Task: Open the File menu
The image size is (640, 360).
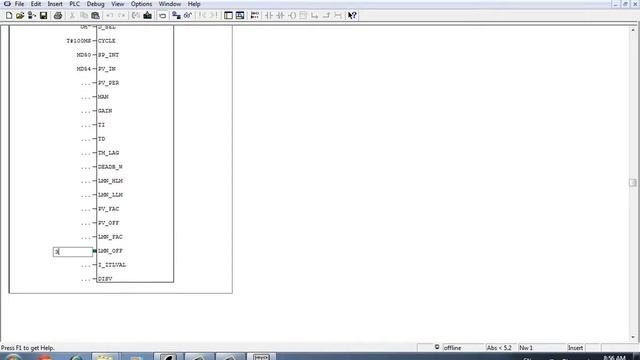Action: (x=19, y=4)
